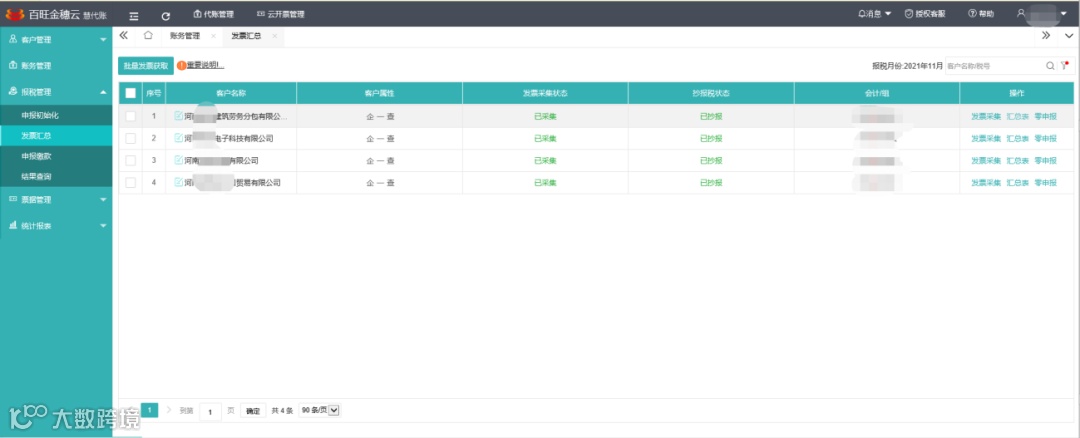Click 零申报 link in row 1
The width and height of the screenshot is (1080, 438).
[x=1046, y=116]
